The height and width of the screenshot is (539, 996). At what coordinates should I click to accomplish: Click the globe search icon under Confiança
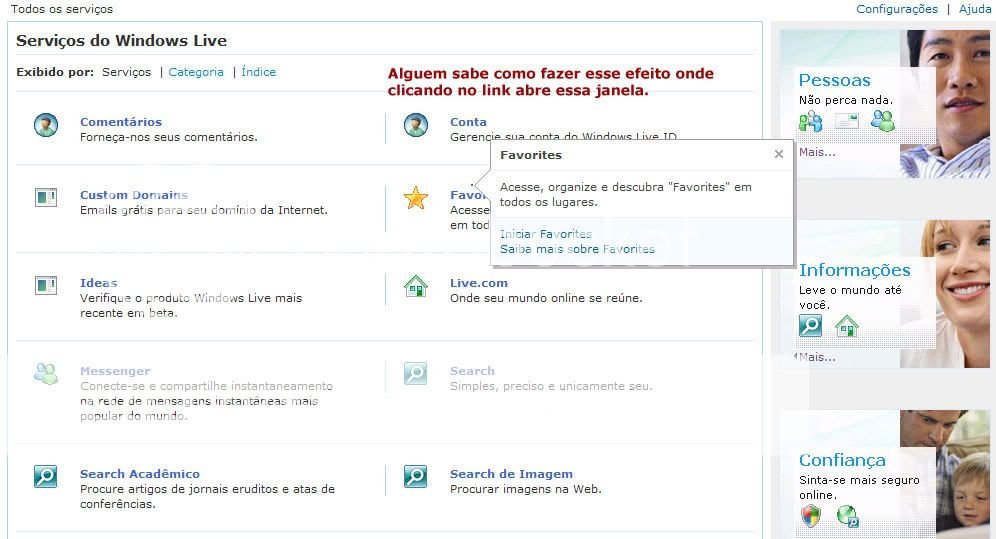click(847, 516)
